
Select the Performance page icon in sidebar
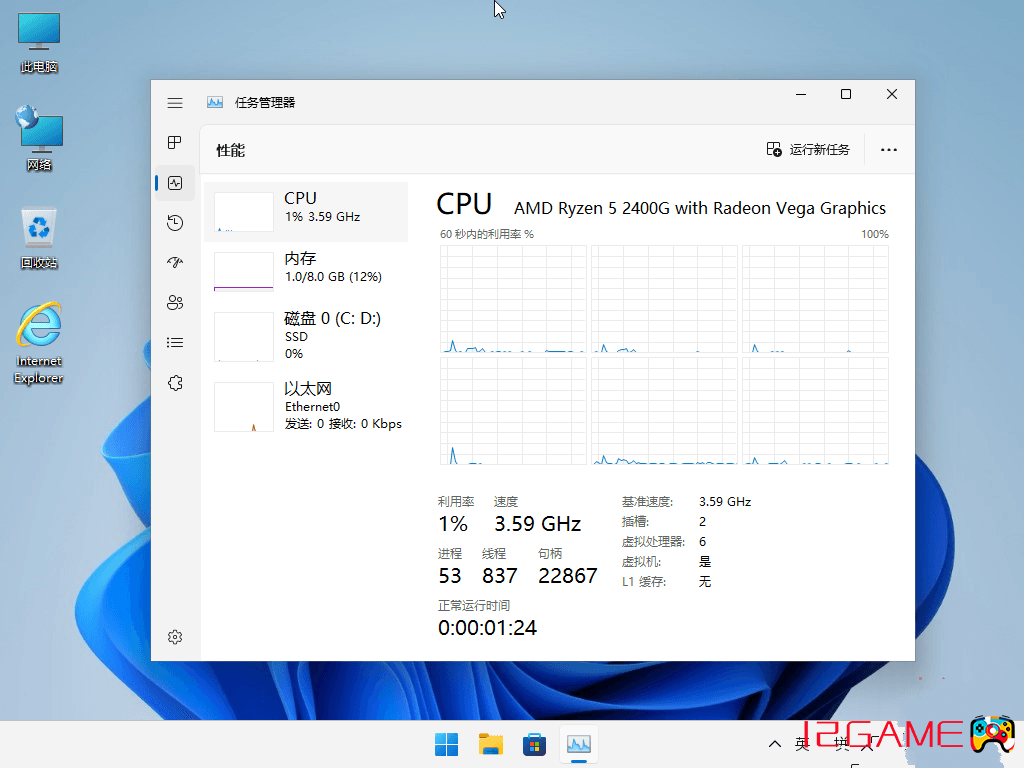(x=174, y=183)
